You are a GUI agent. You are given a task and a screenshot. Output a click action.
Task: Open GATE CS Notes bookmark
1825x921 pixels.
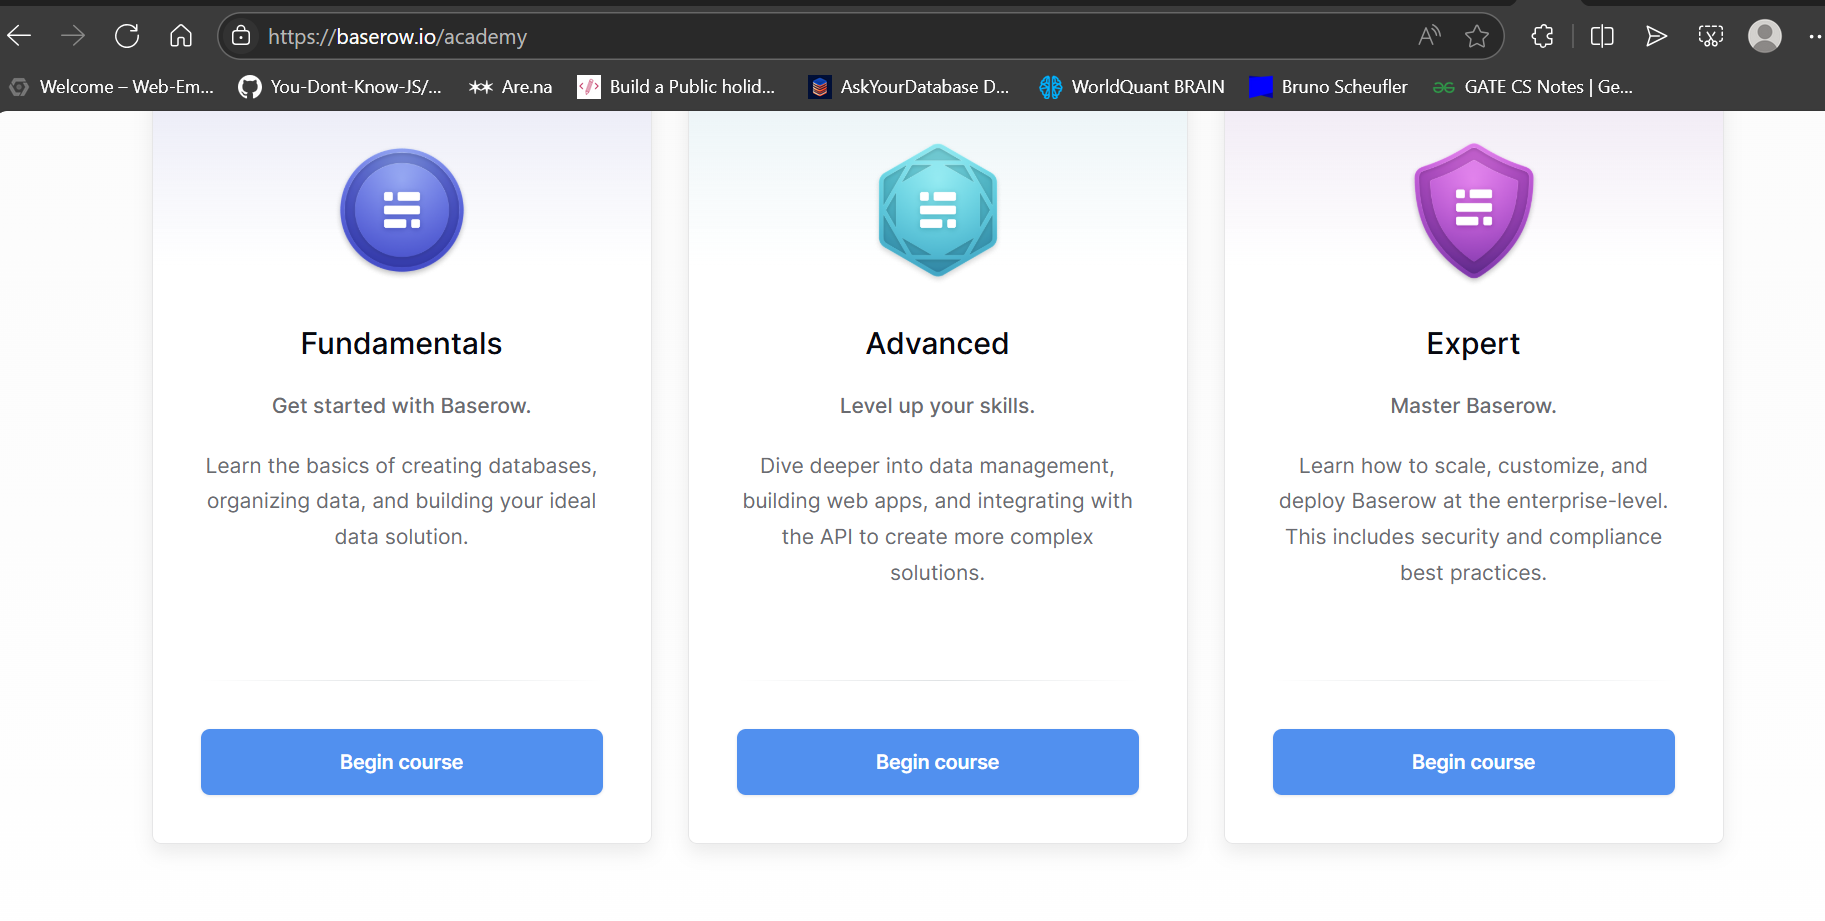[1532, 87]
